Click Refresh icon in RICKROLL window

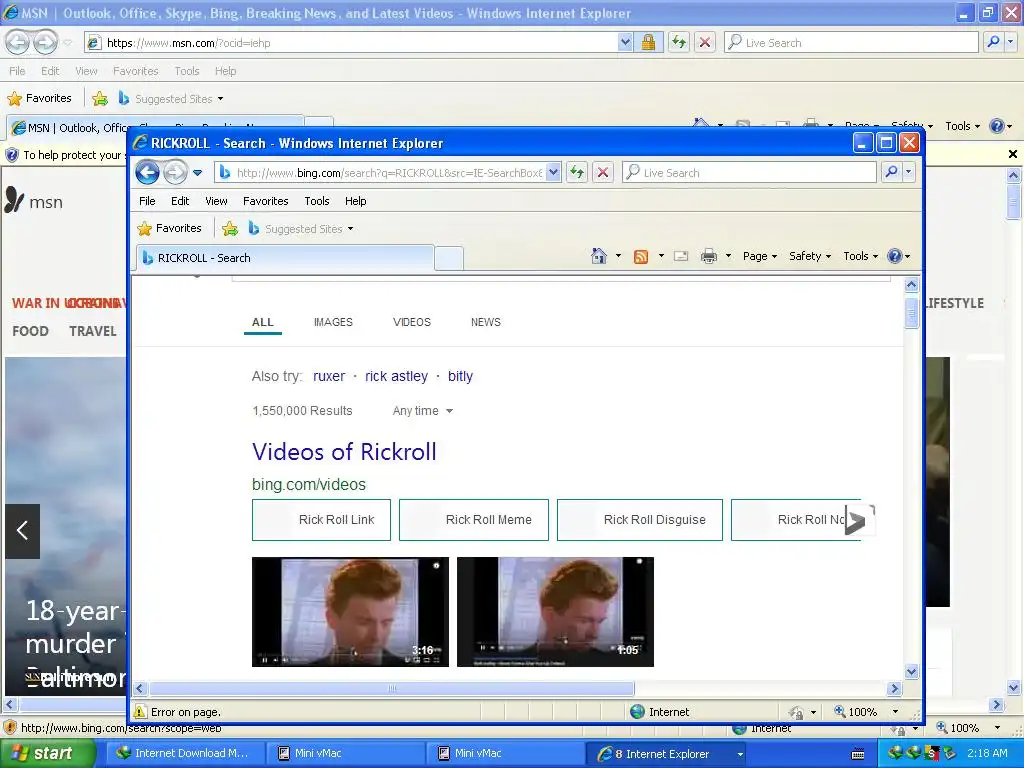click(x=577, y=172)
